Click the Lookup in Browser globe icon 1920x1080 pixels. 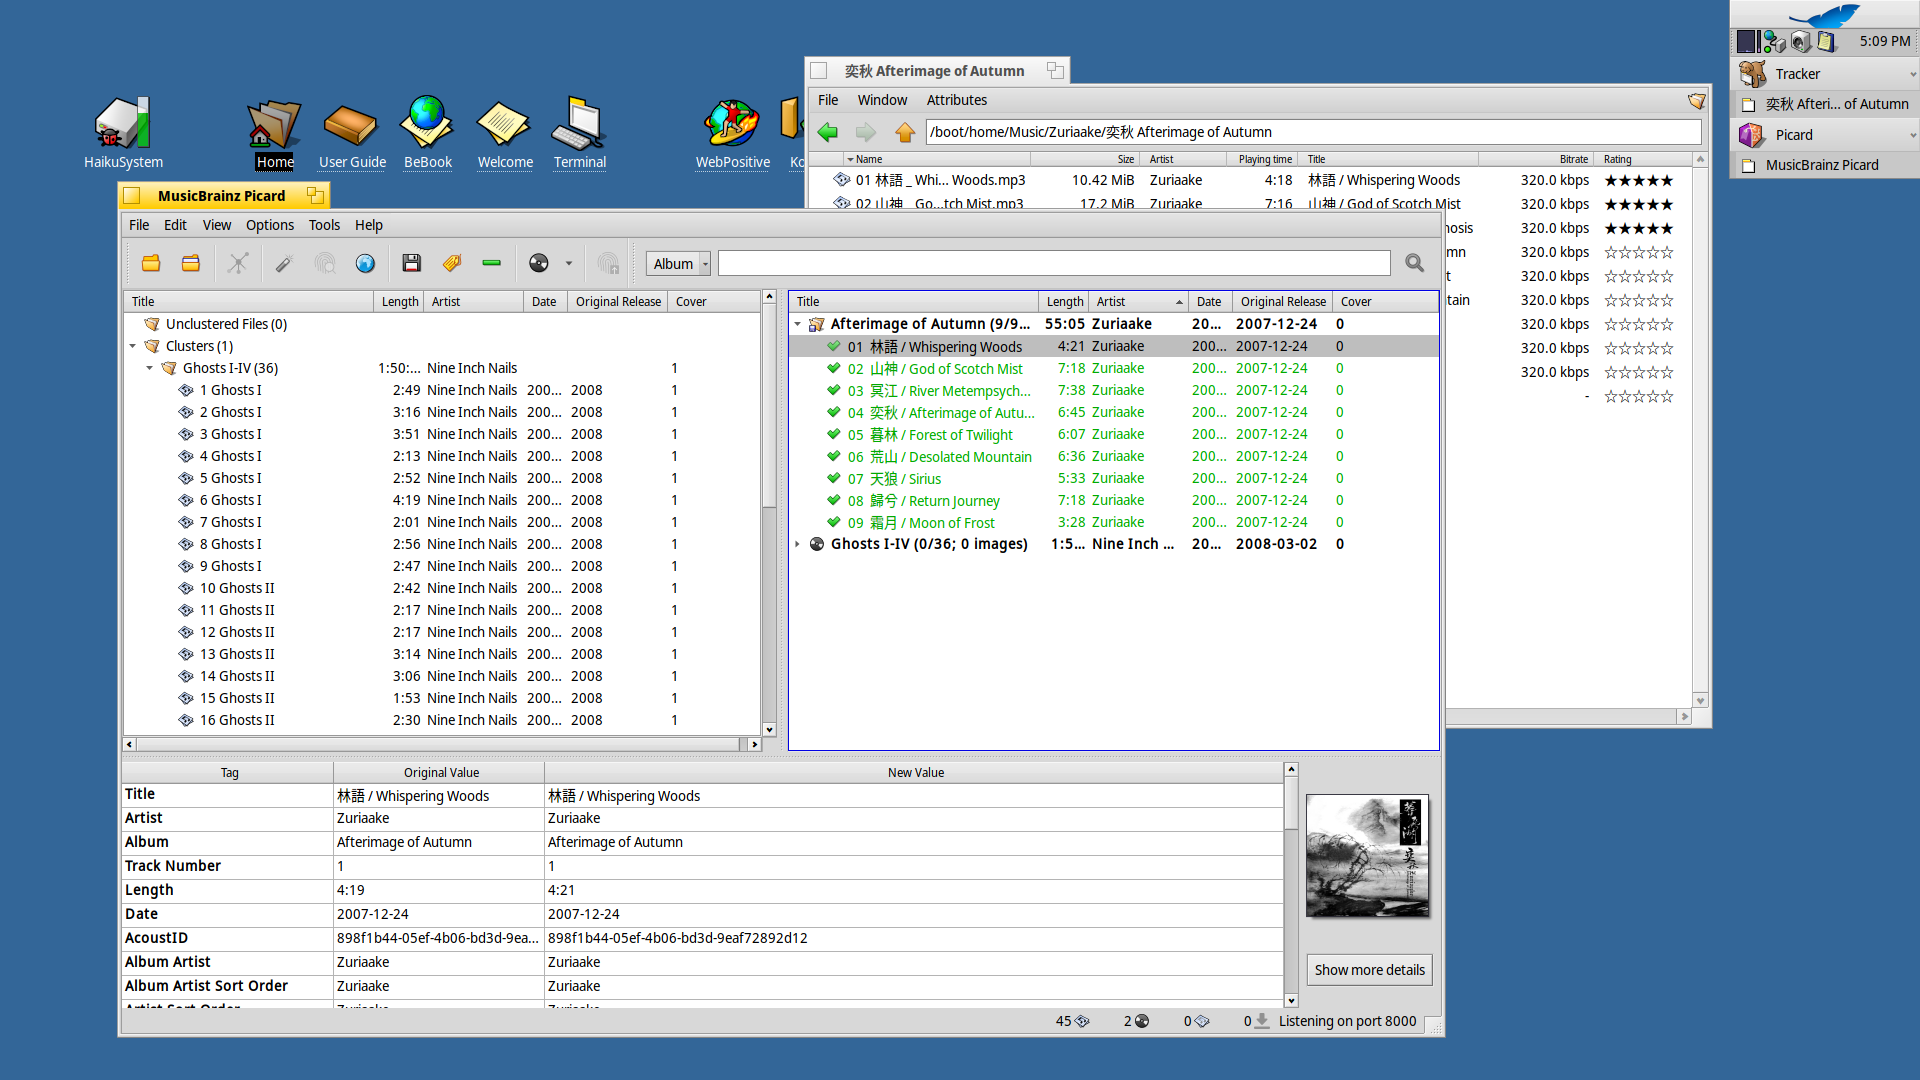click(x=365, y=263)
